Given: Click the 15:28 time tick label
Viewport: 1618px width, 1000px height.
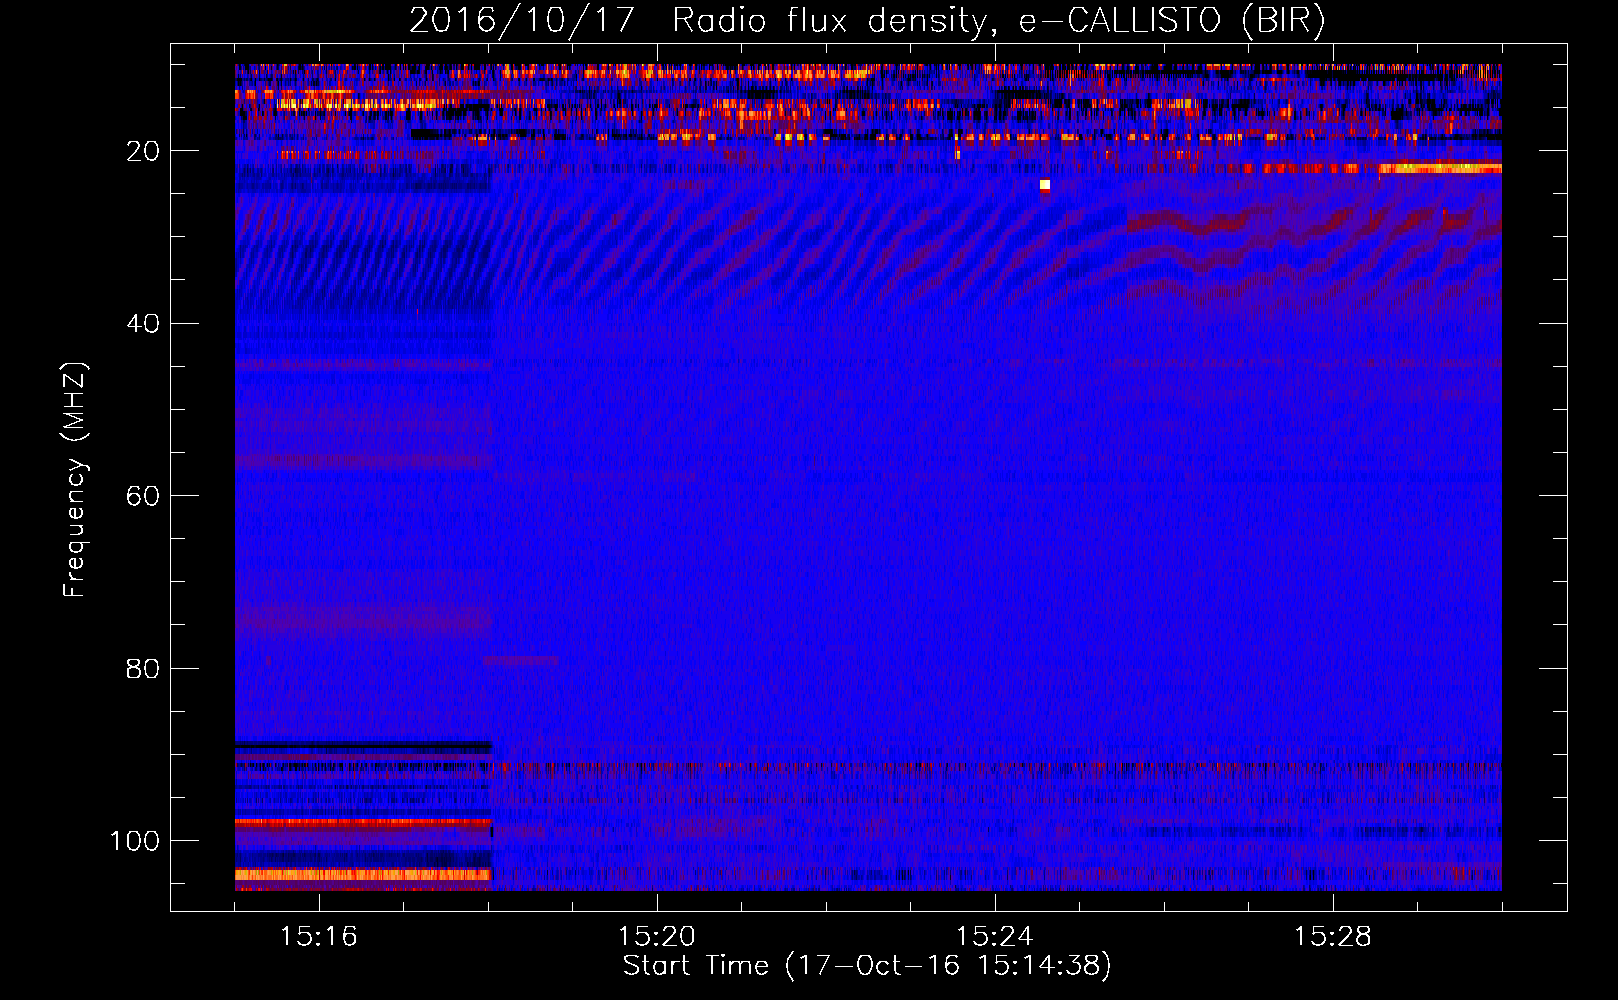Looking at the screenshot, I should (1333, 937).
